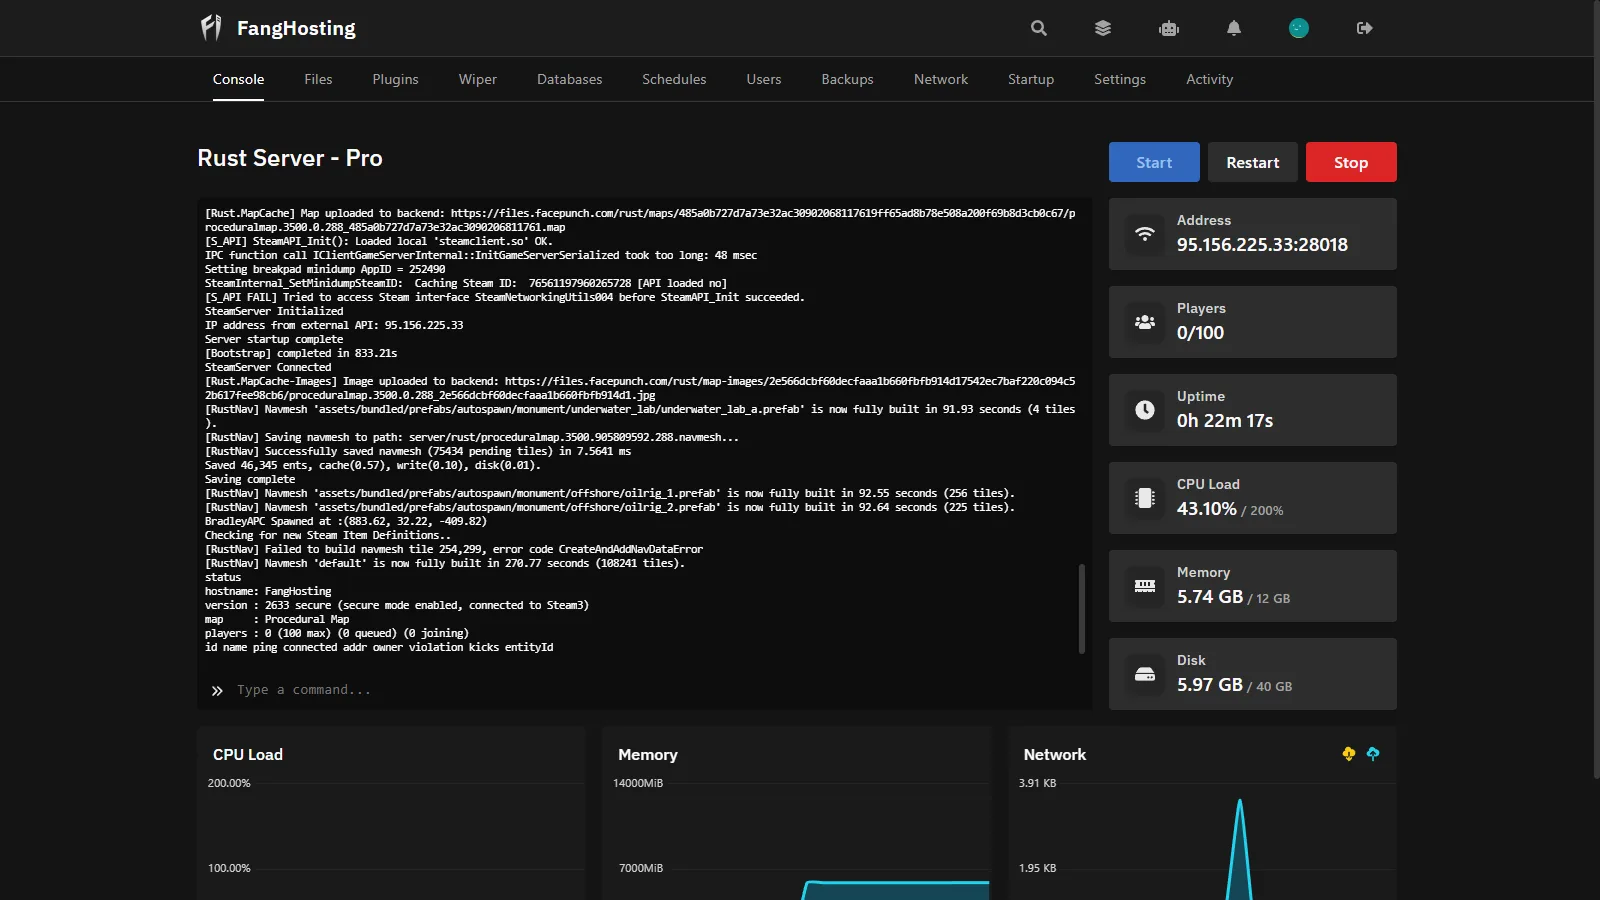Open the Databases tab
Image resolution: width=1600 pixels, height=900 pixels.
click(569, 79)
